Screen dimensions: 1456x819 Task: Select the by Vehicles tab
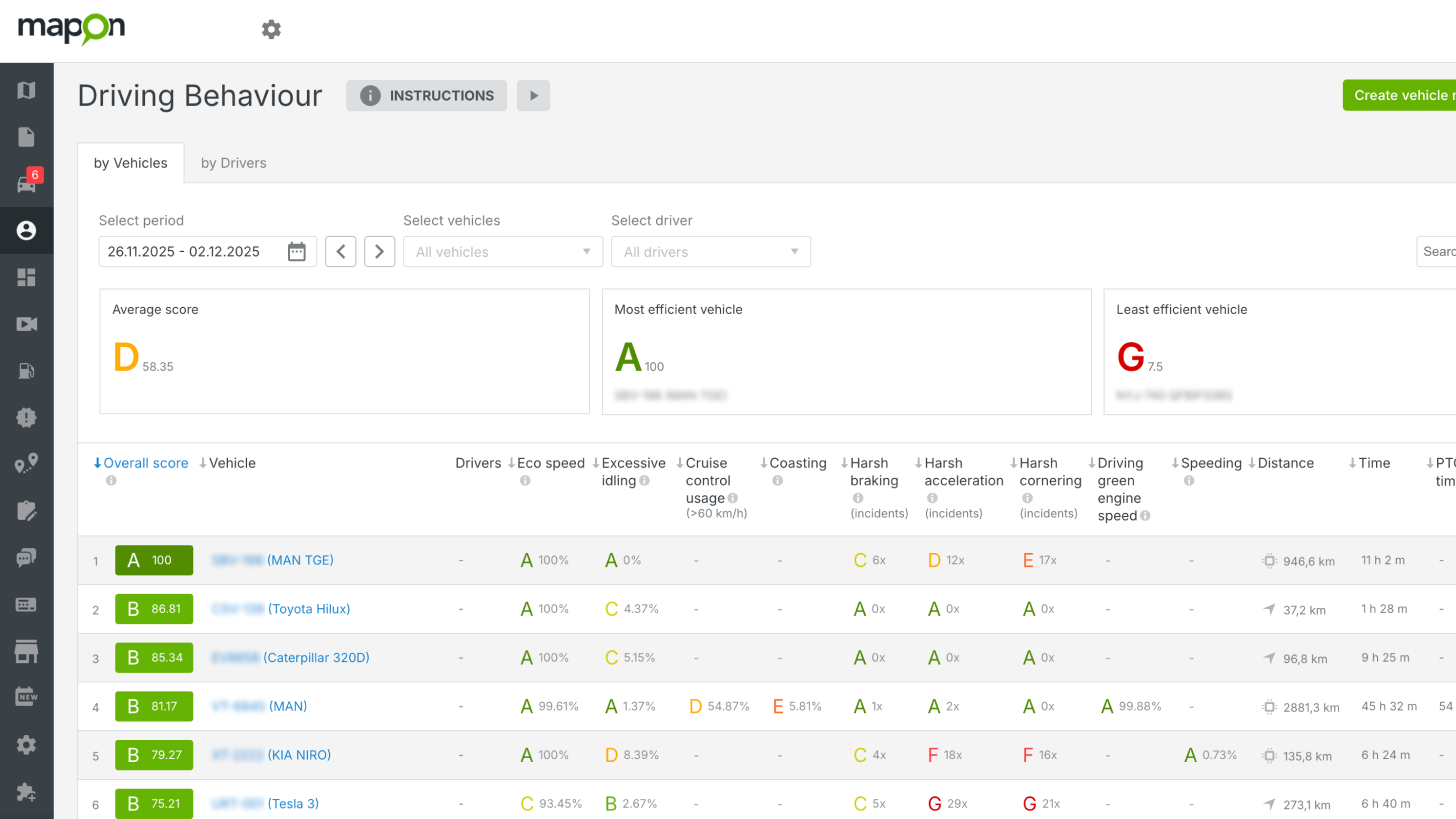point(131,162)
